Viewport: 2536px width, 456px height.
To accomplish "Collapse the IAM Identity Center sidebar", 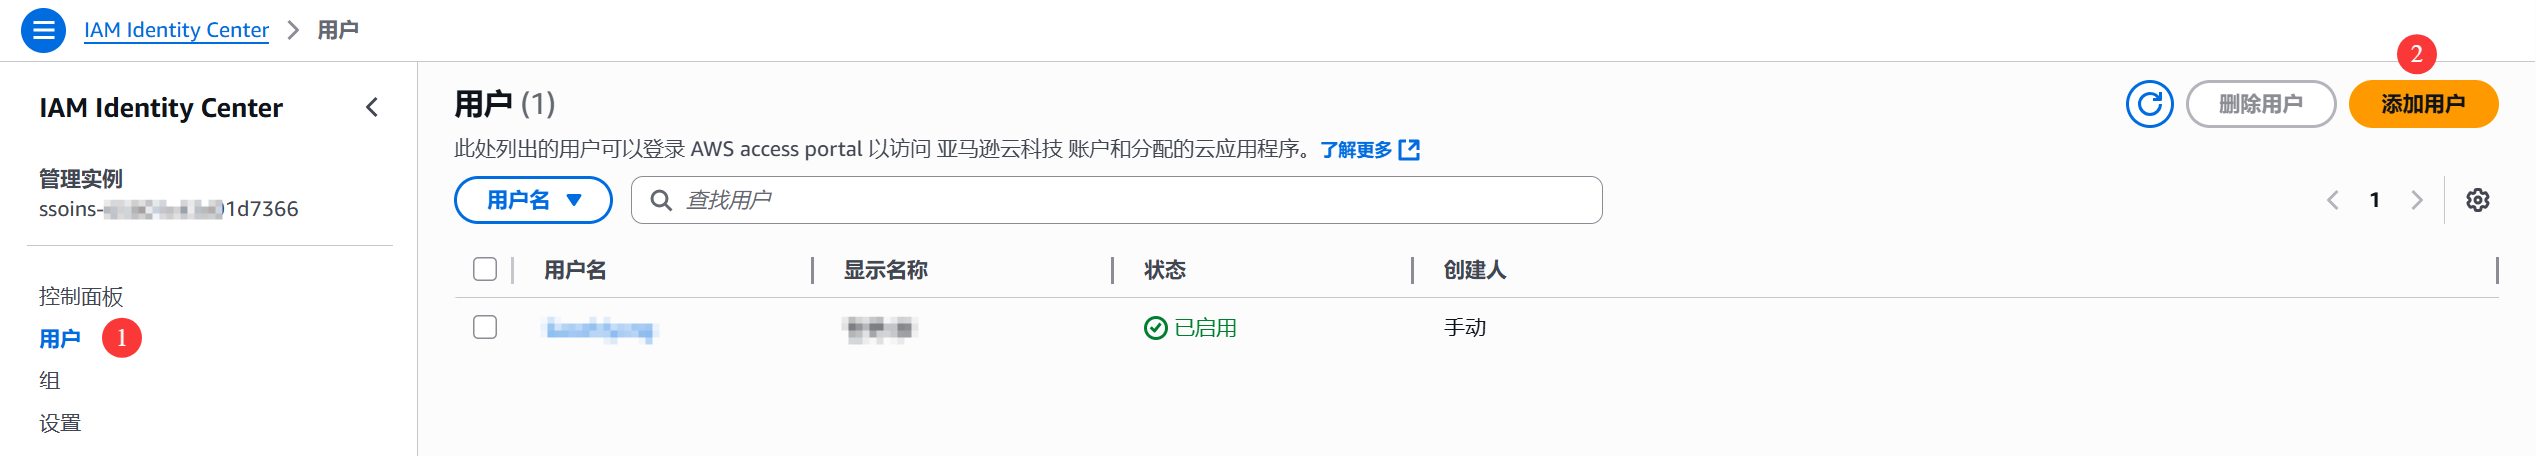I will coord(372,107).
